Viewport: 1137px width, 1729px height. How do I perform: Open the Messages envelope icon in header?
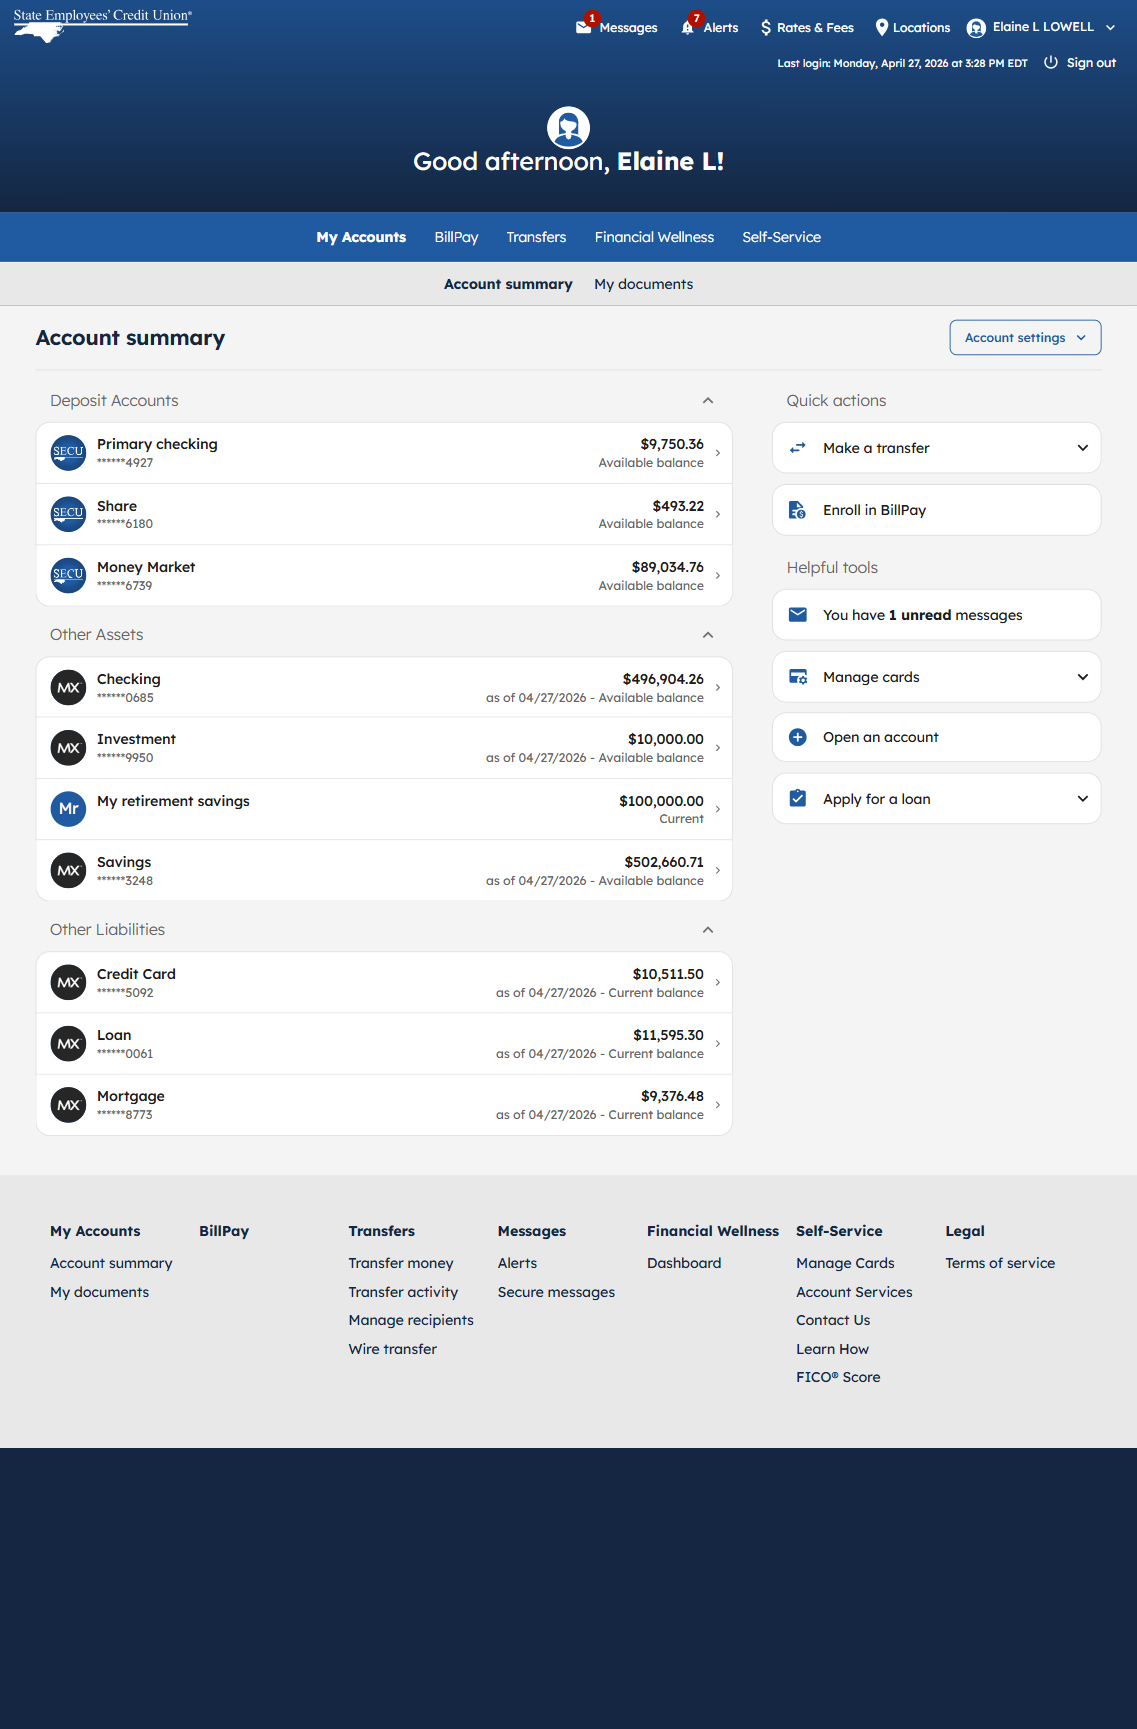point(584,27)
